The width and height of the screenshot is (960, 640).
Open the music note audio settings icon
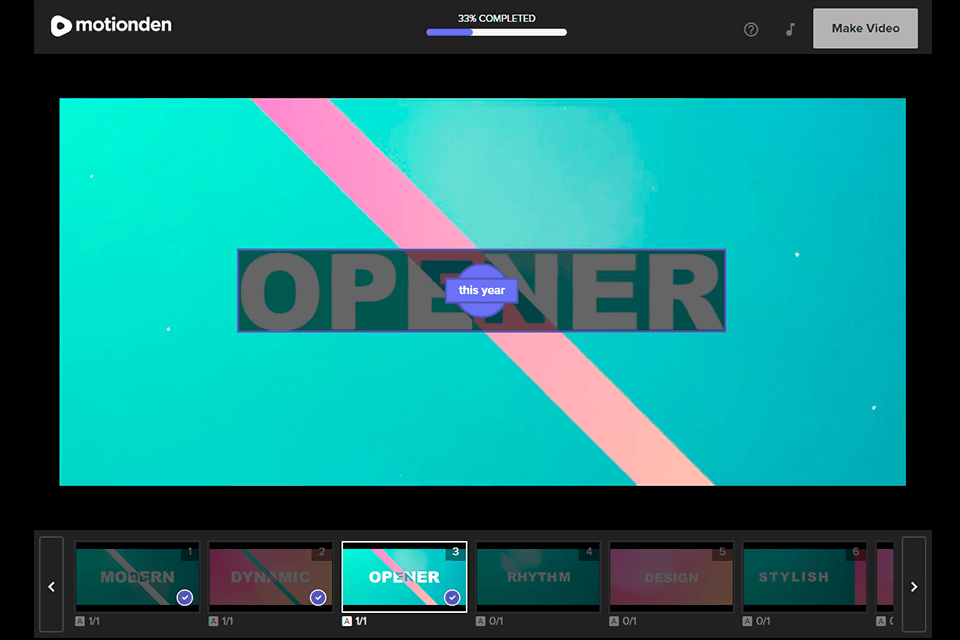pyautogui.click(x=789, y=29)
